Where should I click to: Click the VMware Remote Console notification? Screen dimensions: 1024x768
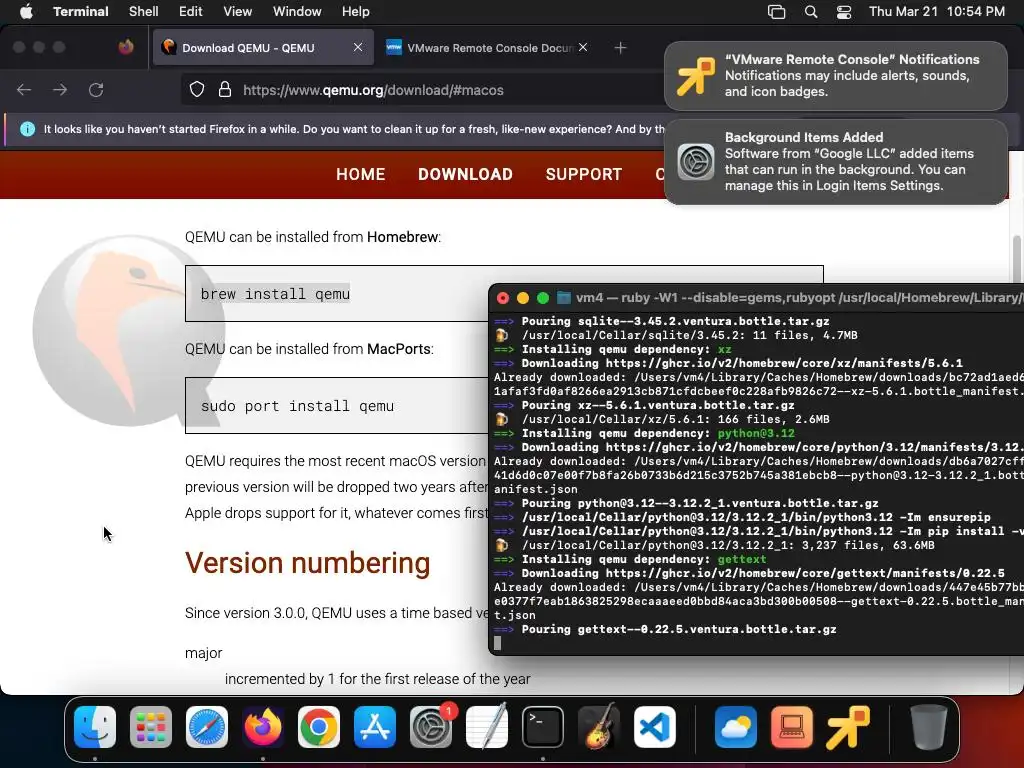point(835,76)
